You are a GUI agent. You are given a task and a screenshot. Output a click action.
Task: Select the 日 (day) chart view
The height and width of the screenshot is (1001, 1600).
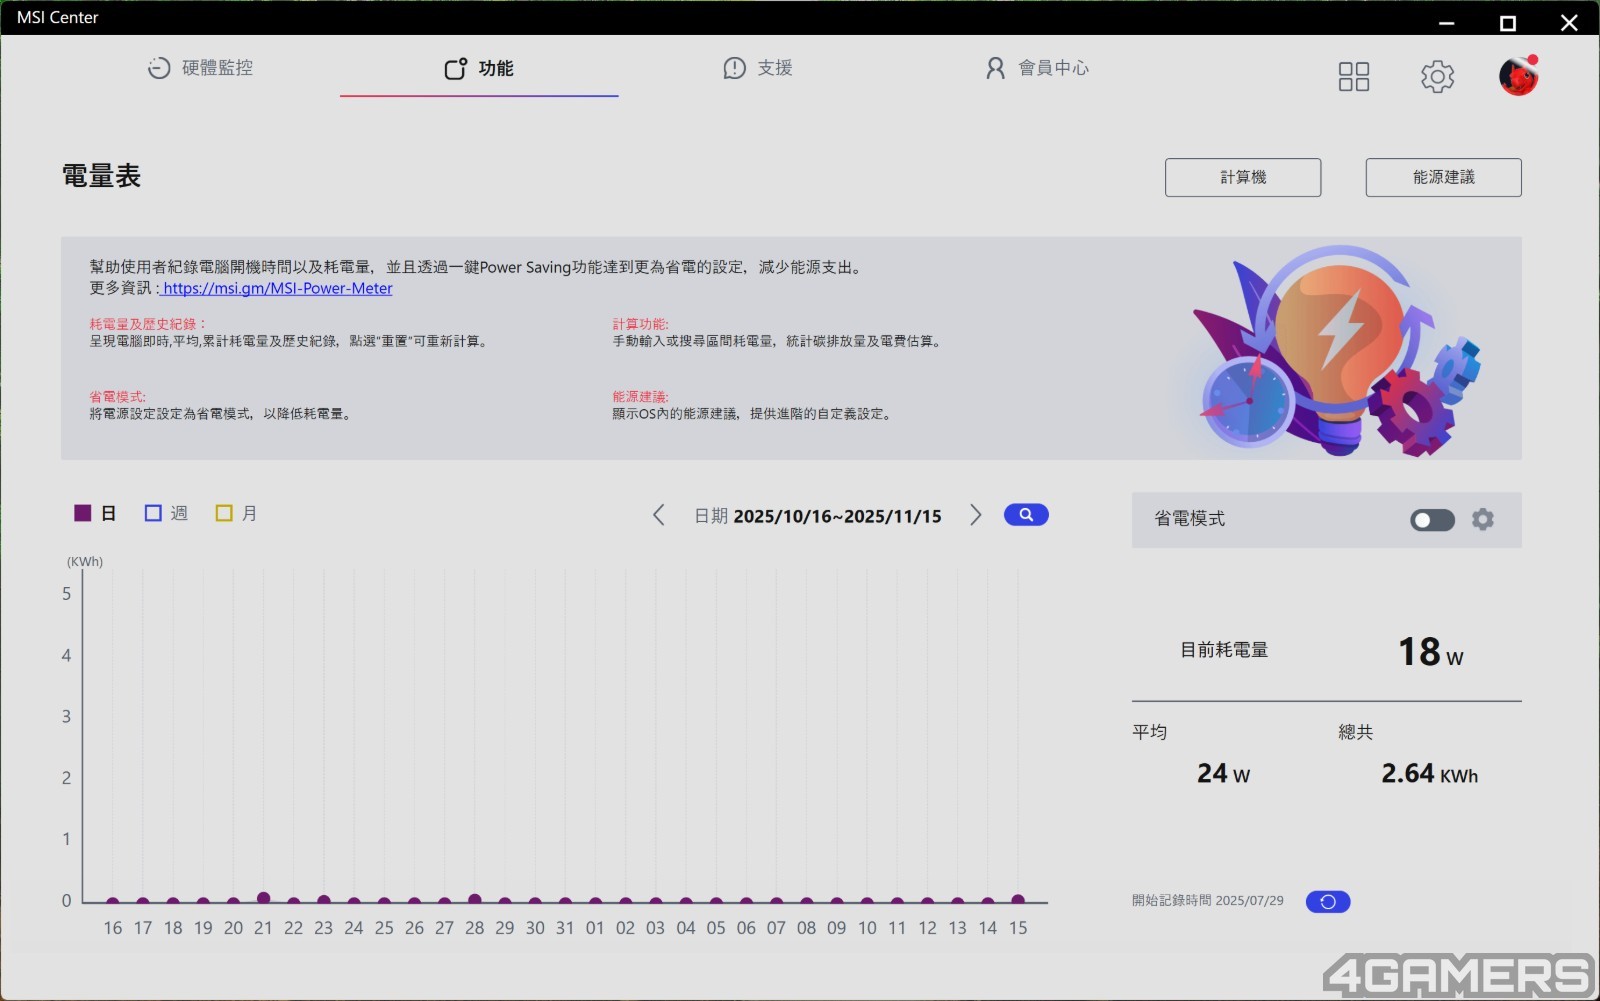click(96, 514)
